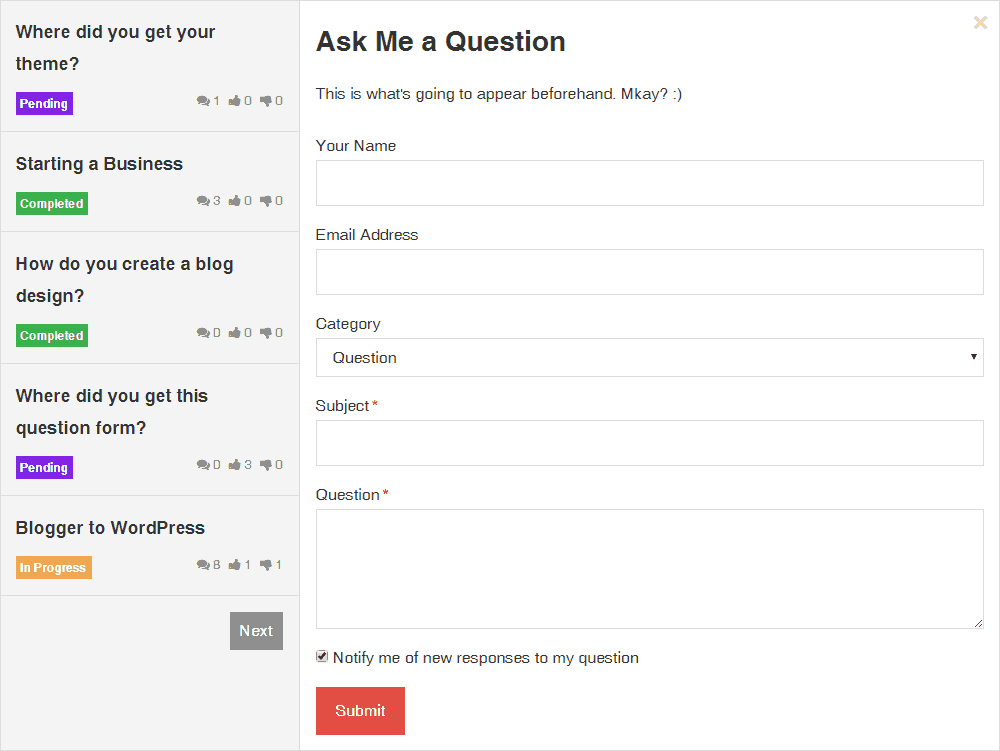
Task: Focus the Email Address field
Action: pyautogui.click(x=649, y=272)
